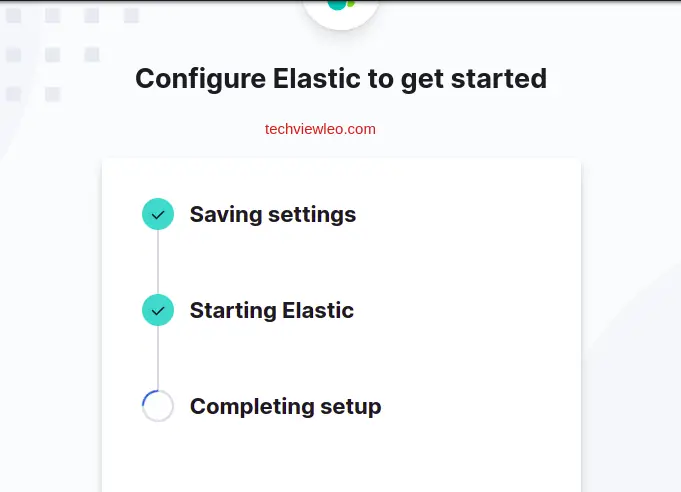This screenshot has height=492, width=681.
Task: Select the Saving settings step label
Action: pyautogui.click(x=272, y=214)
